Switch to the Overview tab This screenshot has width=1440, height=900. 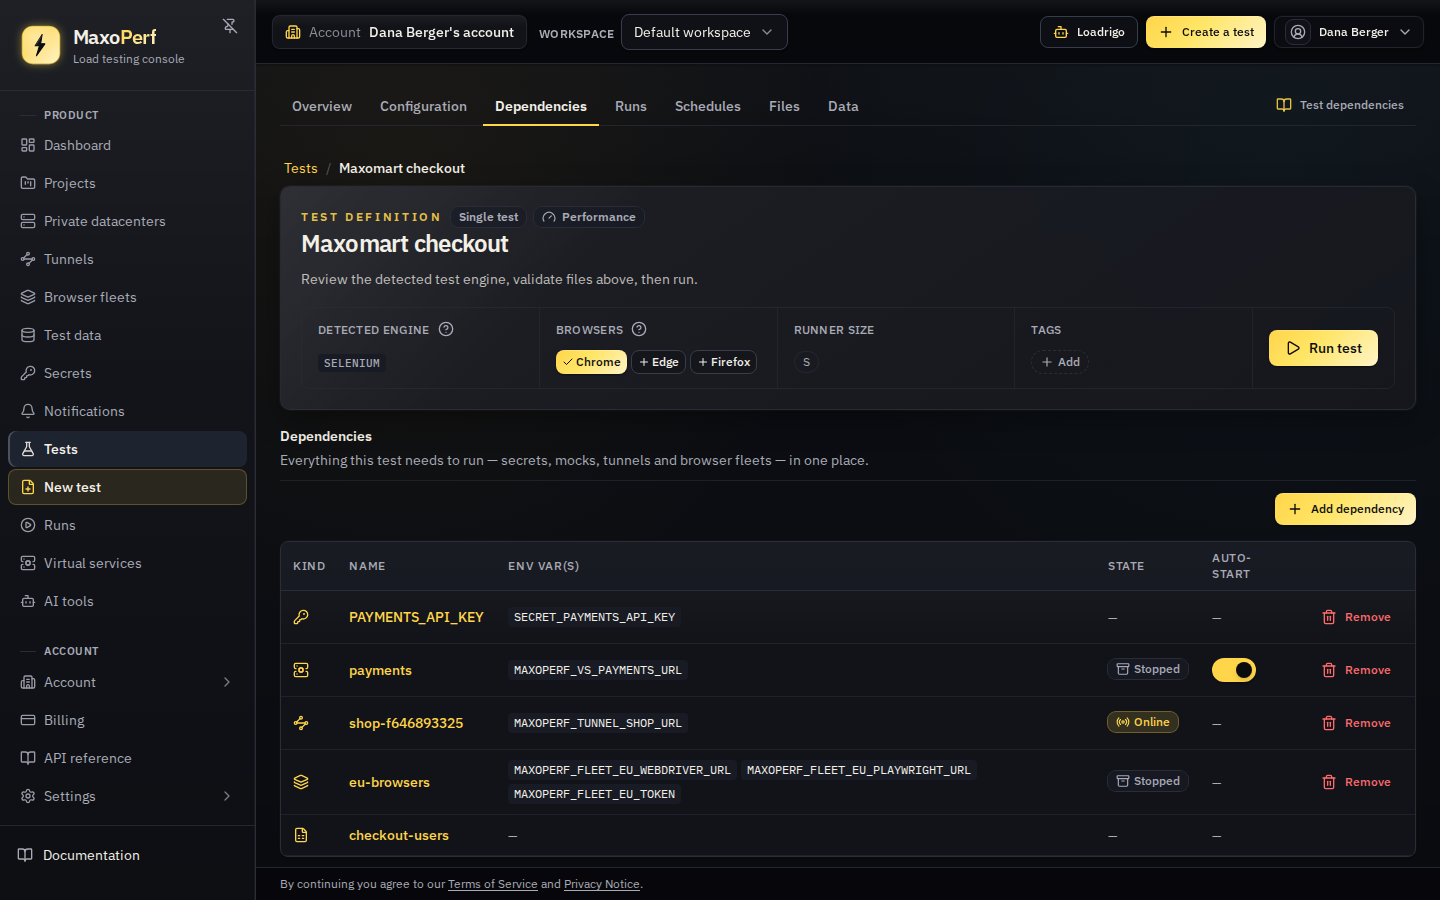322,106
